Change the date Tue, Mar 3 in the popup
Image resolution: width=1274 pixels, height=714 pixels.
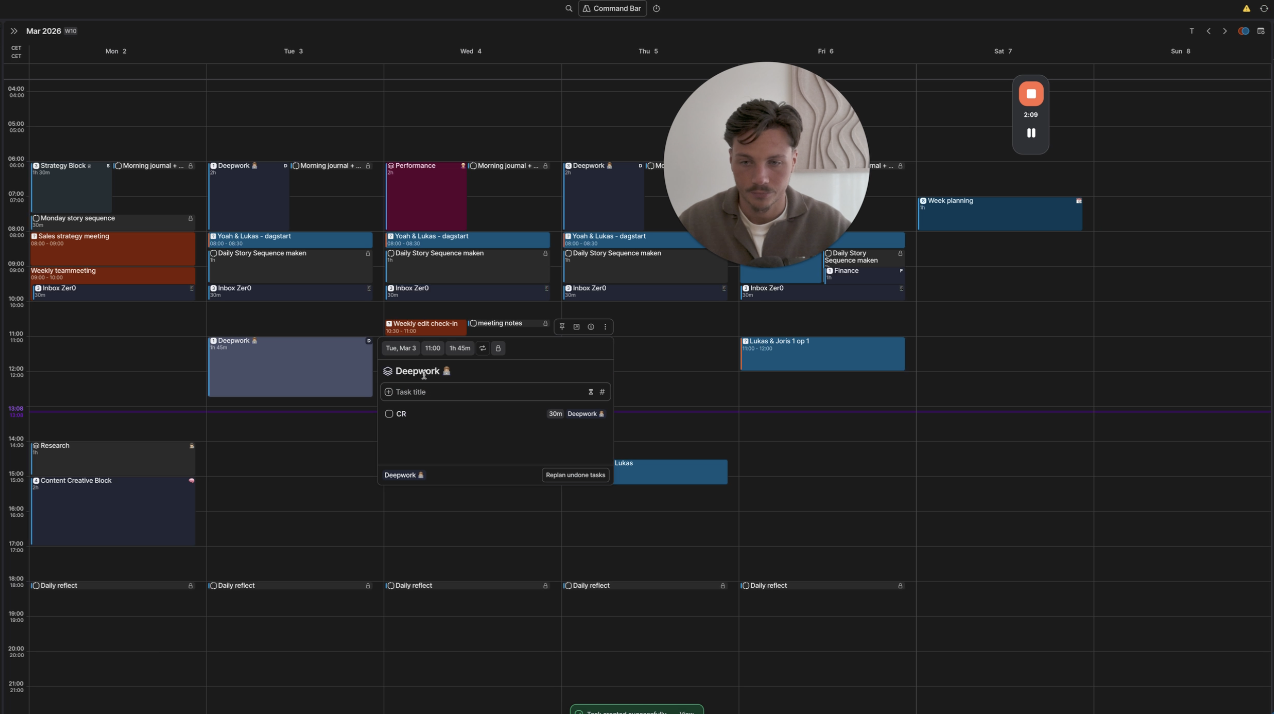400,348
